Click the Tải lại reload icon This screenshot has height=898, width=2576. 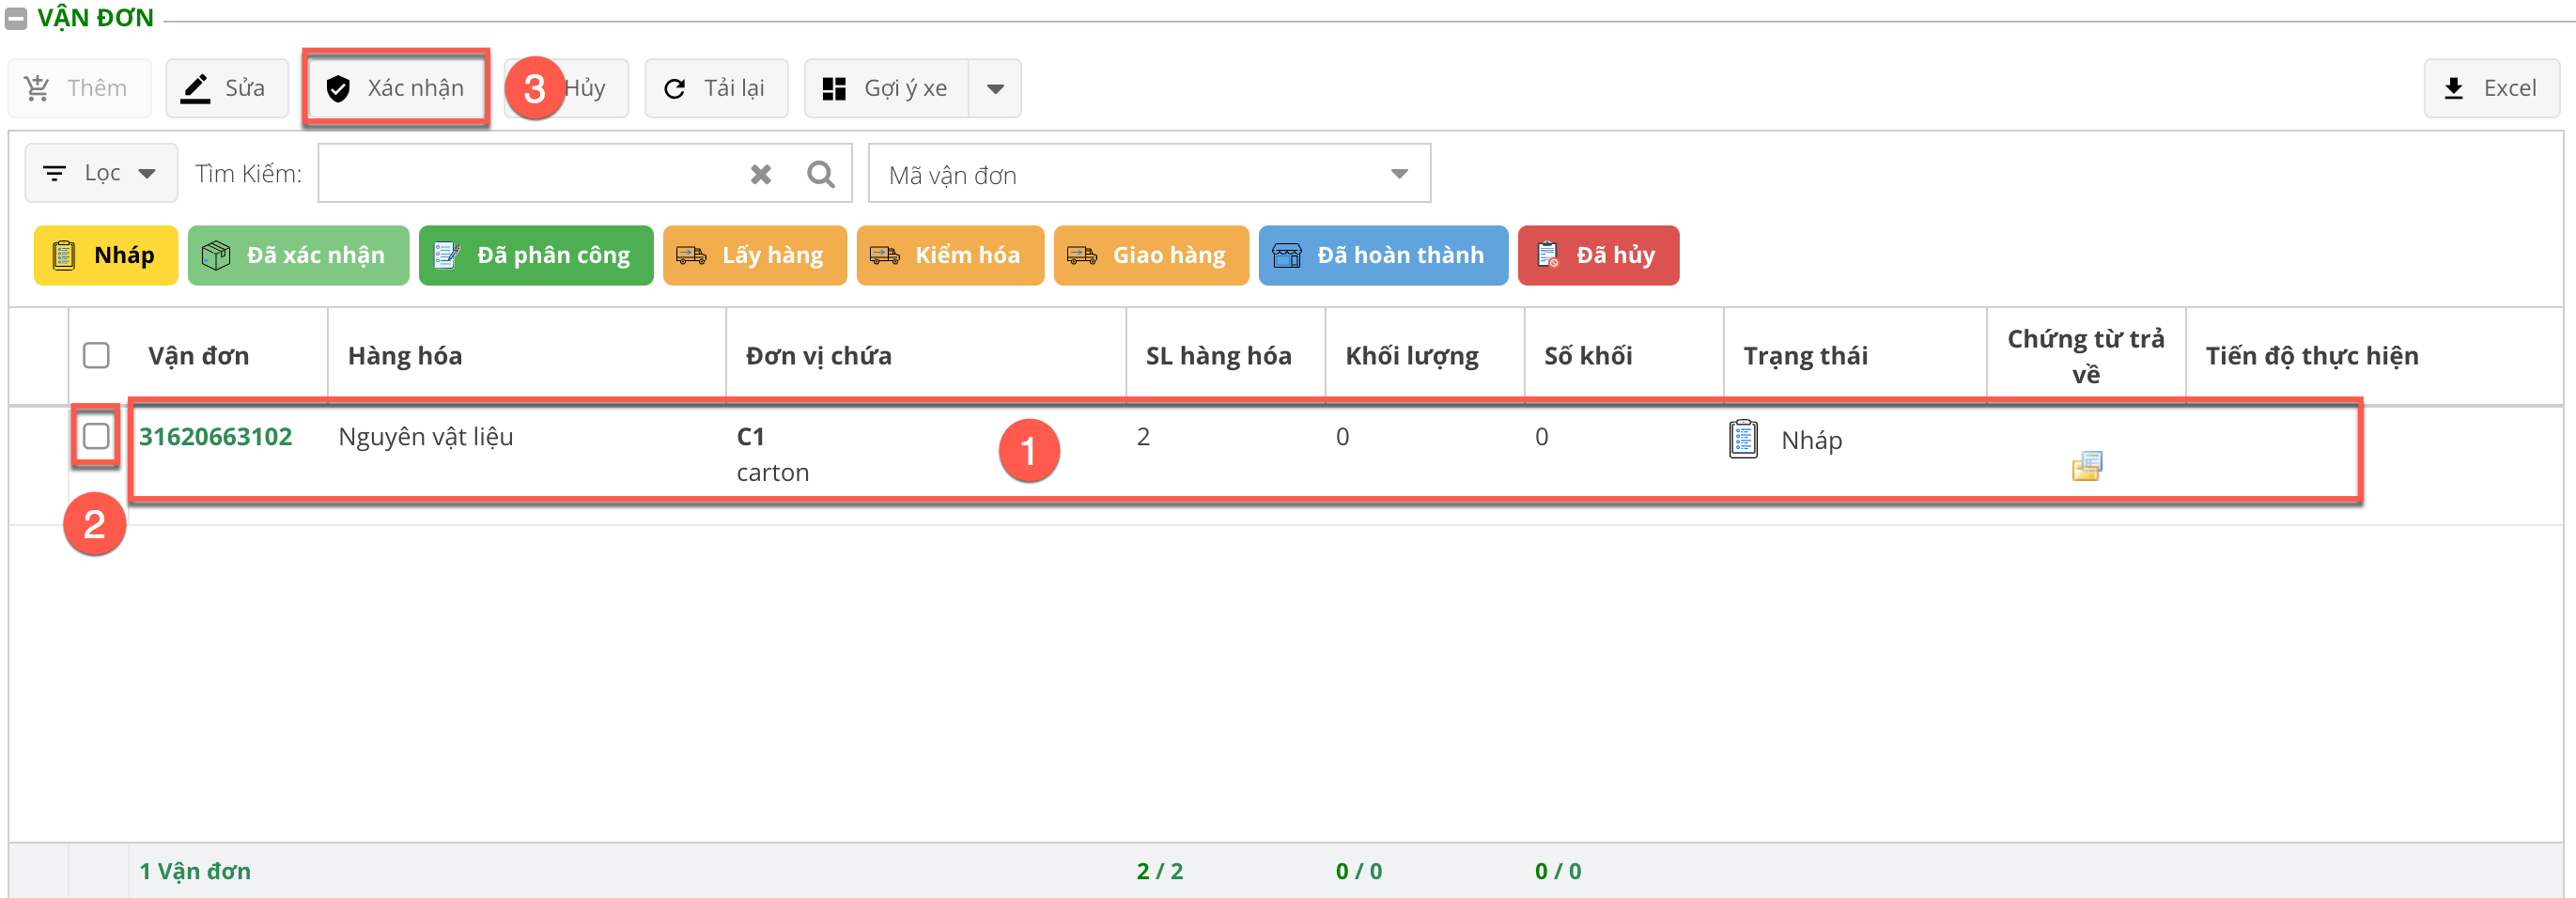pyautogui.click(x=675, y=88)
